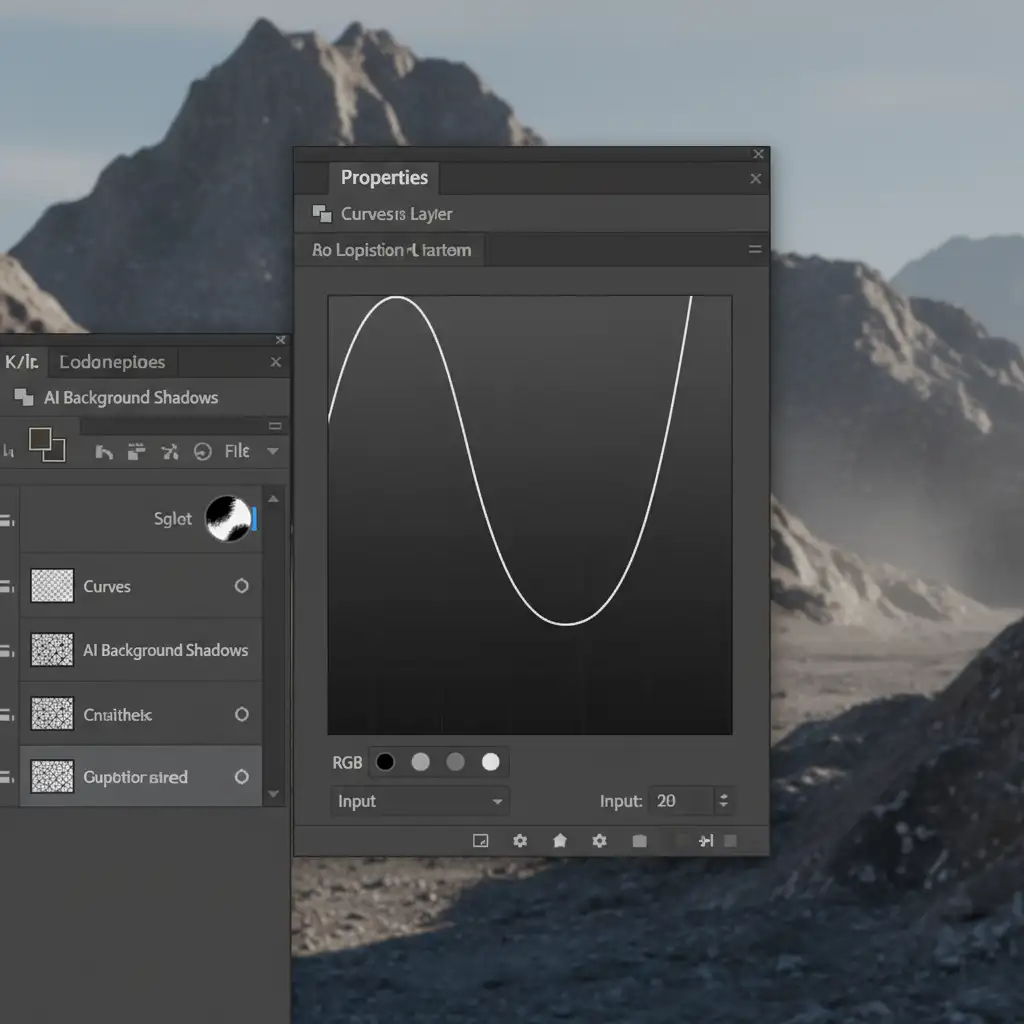This screenshot has width=1024, height=1024.
Task: Click the crossed-arrows icon in layers toolbar
Action: pos(170,452)
